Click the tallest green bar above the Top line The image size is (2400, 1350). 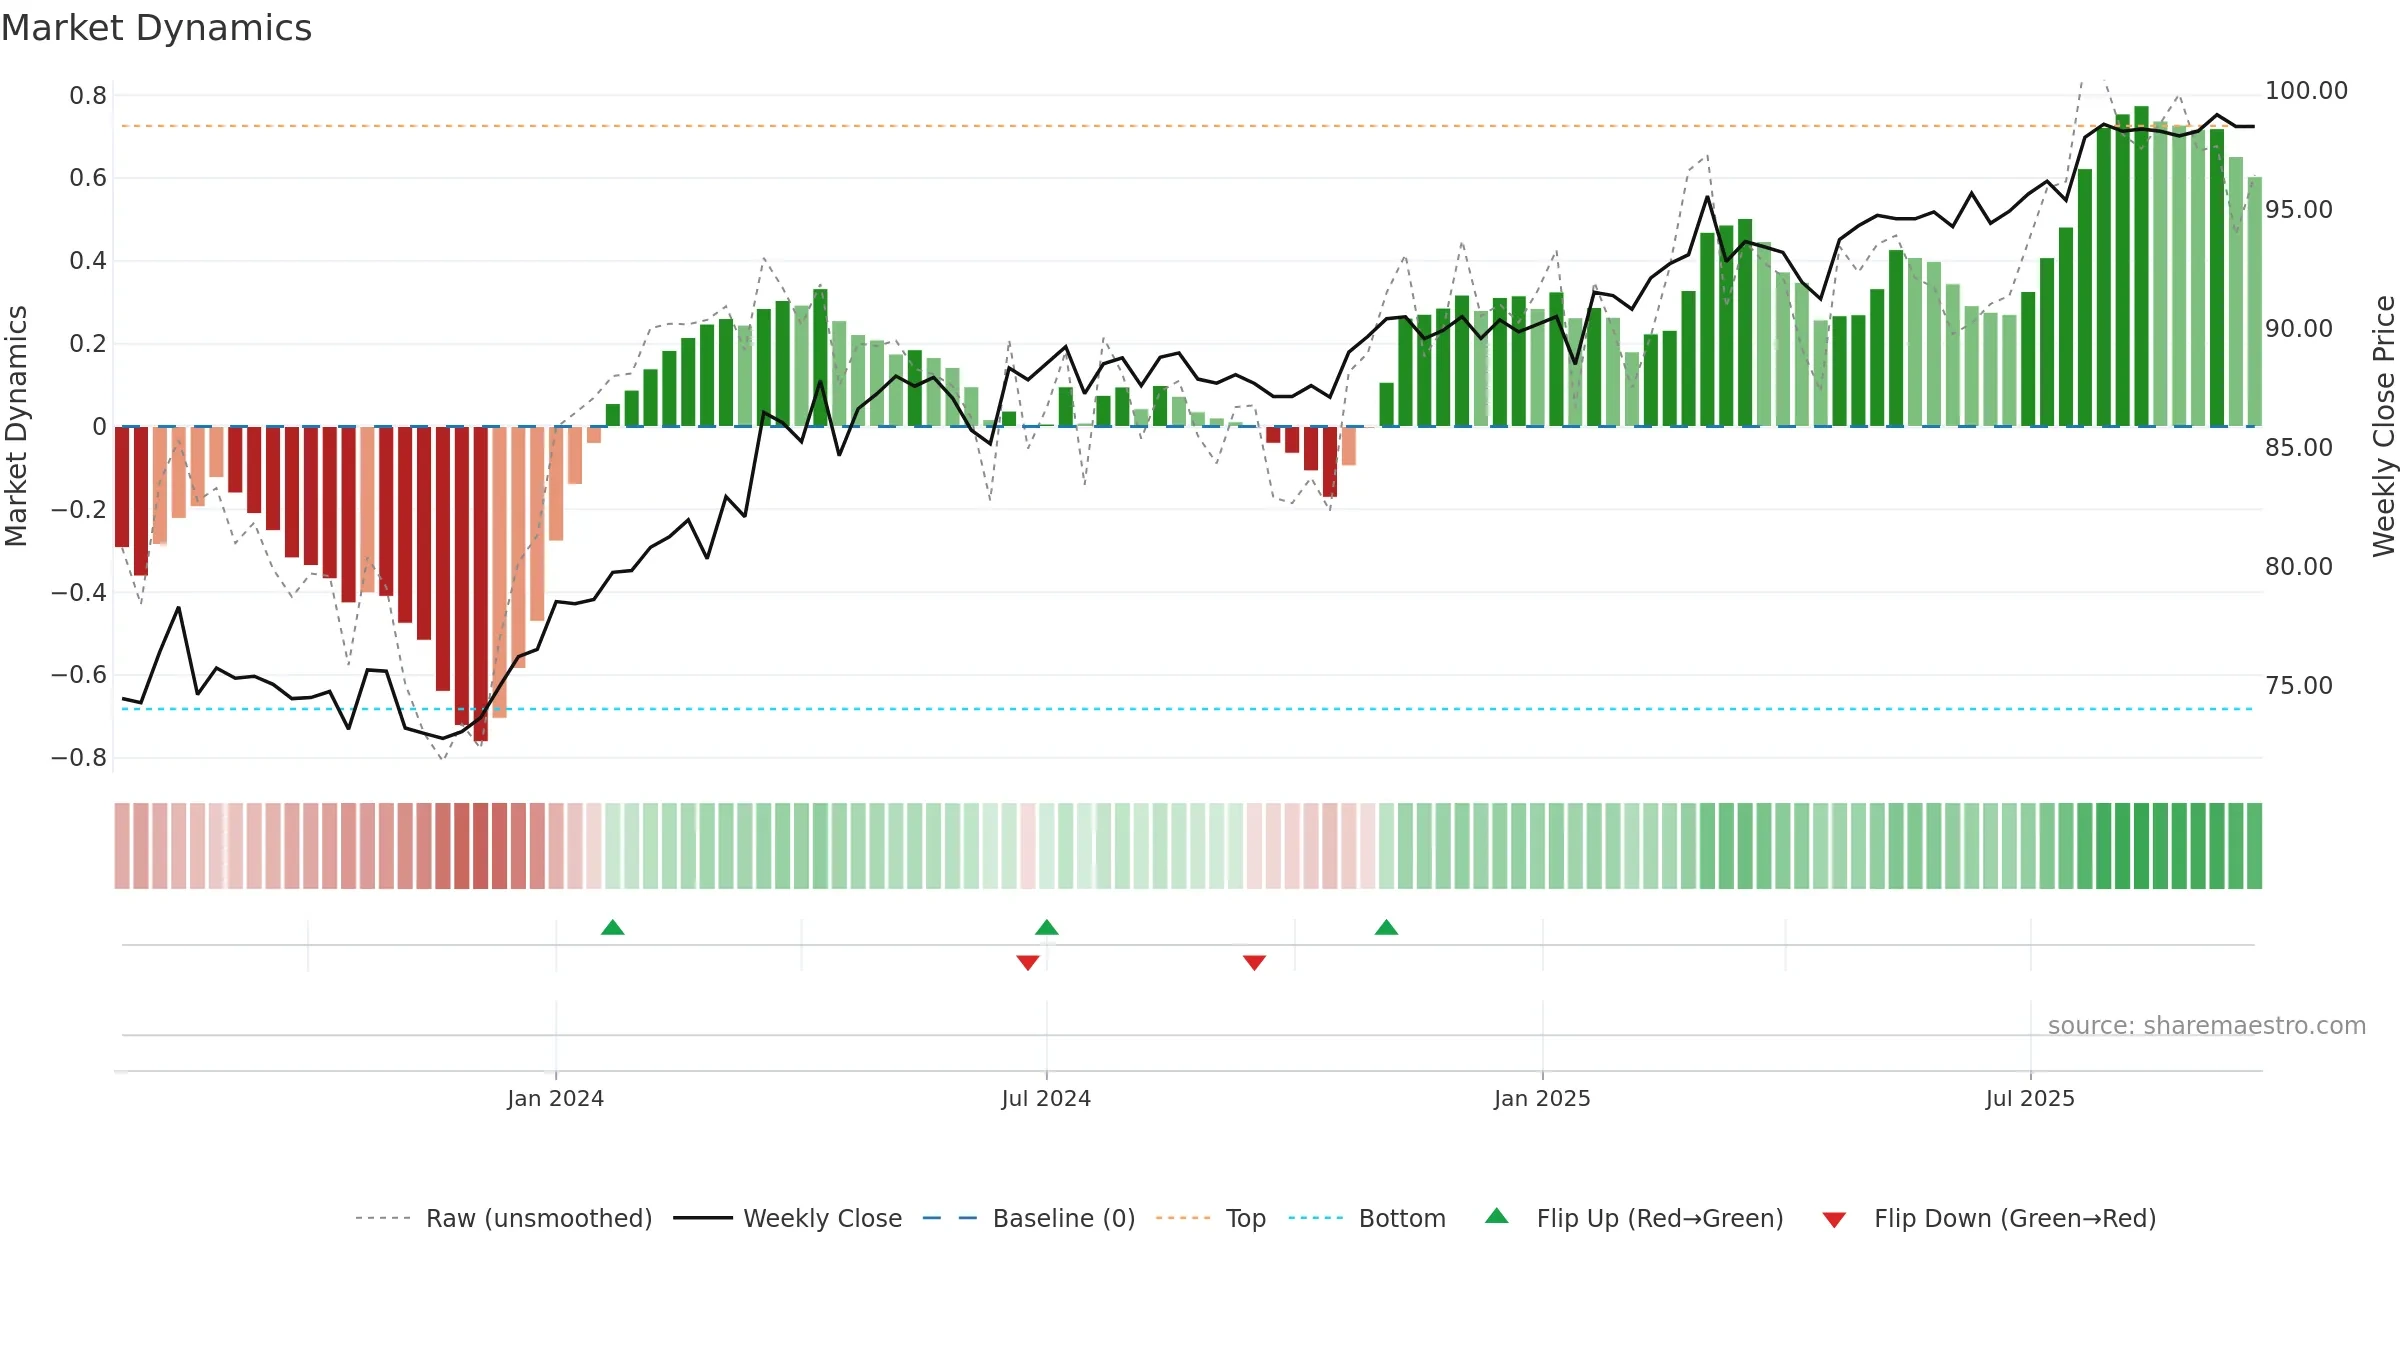pyautogui.click(x=2141, y=266)
